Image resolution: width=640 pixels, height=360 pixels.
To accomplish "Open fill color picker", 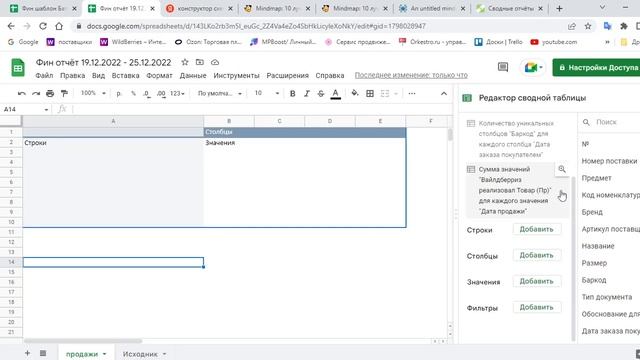I will coord(355,93).
